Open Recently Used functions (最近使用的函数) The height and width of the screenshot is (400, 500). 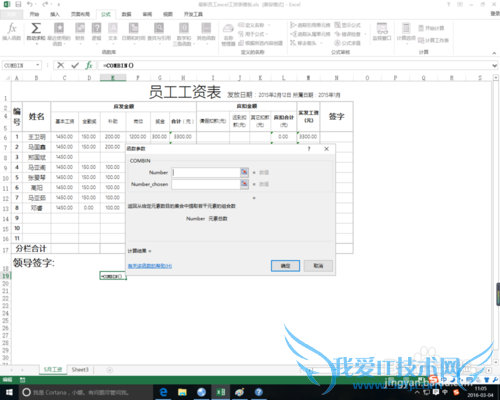click(x=59, y=34)
